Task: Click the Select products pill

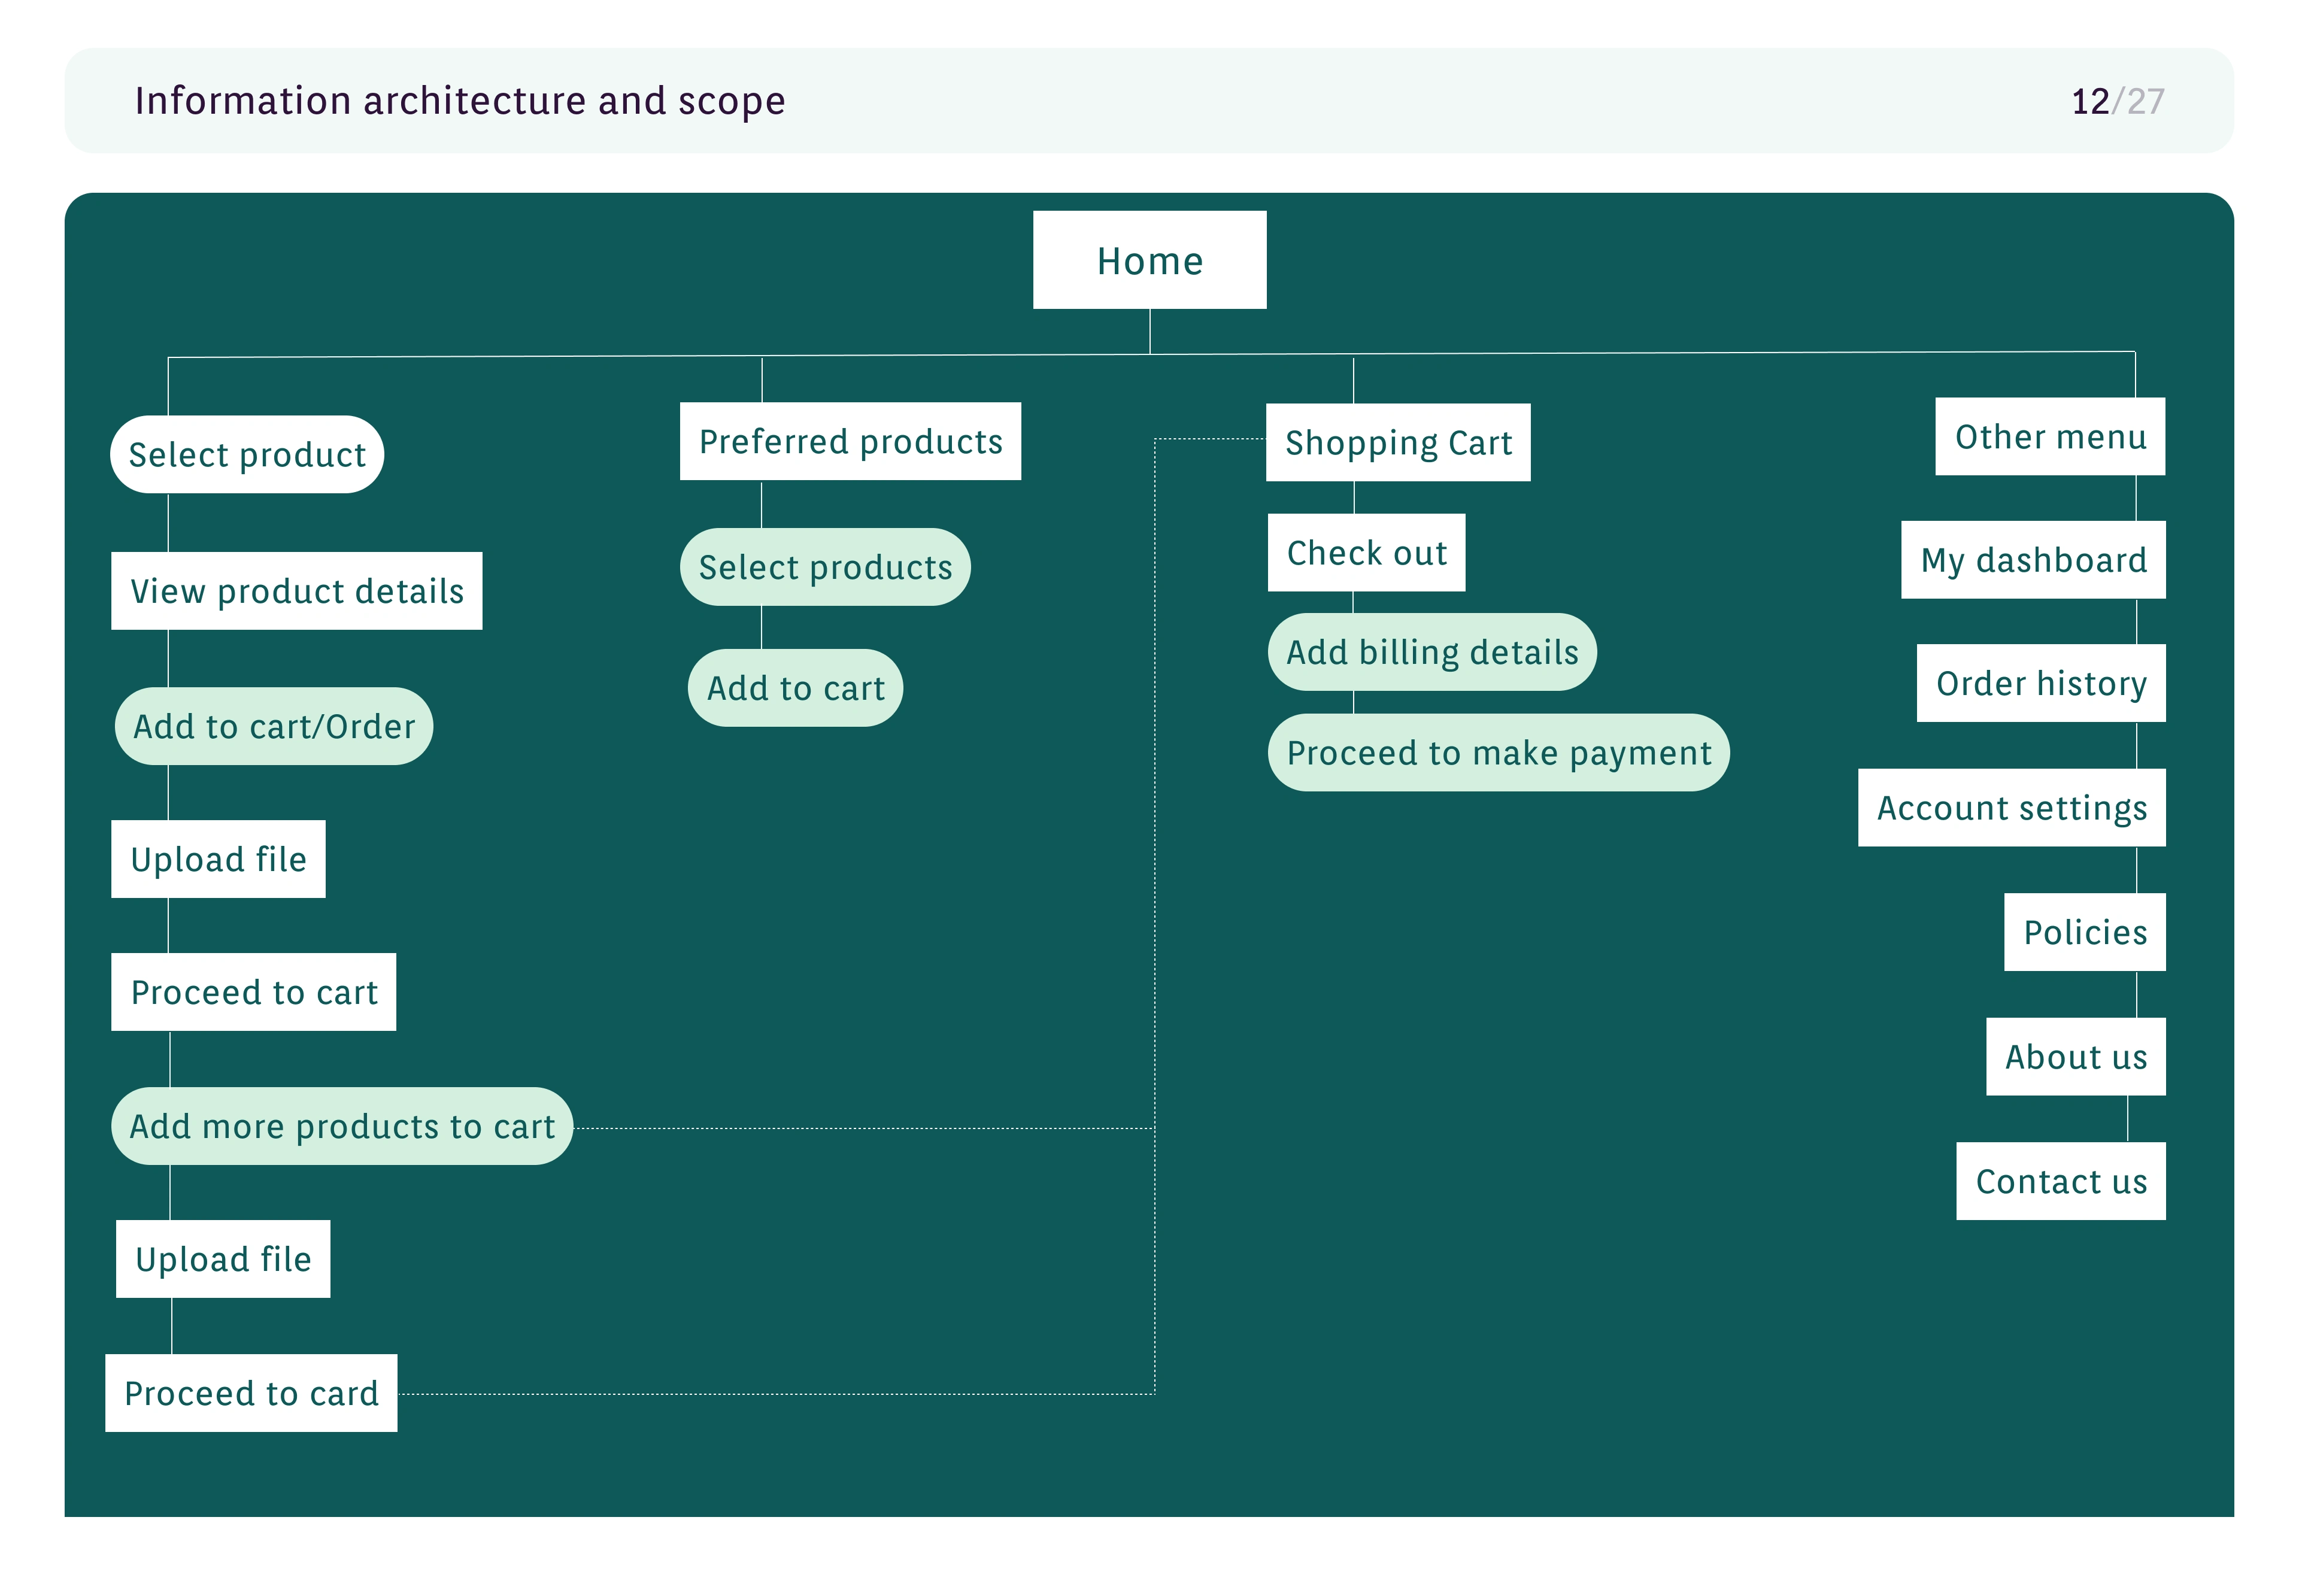Action: coord(824,566)
